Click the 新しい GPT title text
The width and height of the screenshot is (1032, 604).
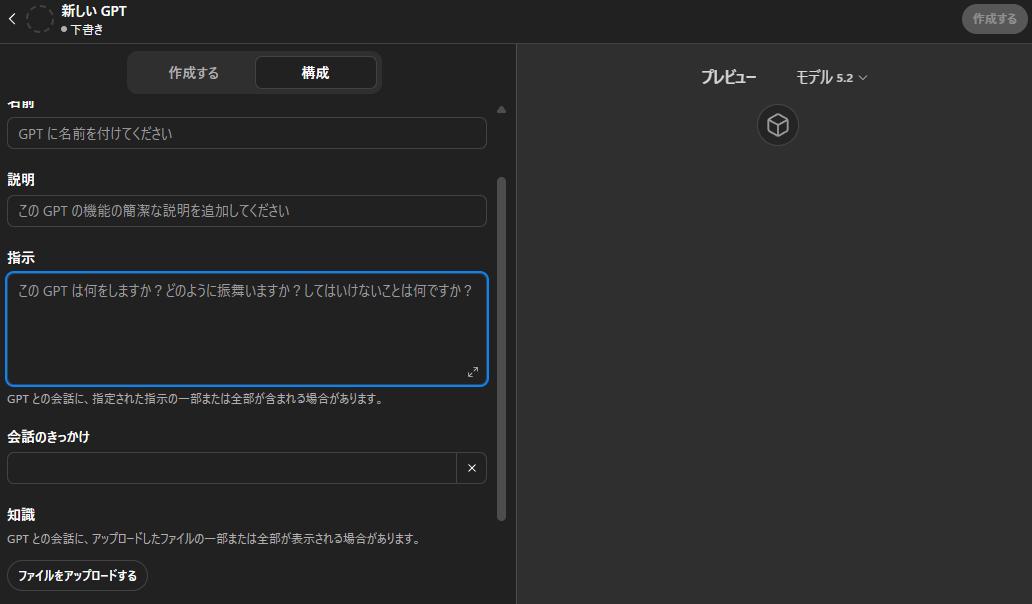coord(94,11)
